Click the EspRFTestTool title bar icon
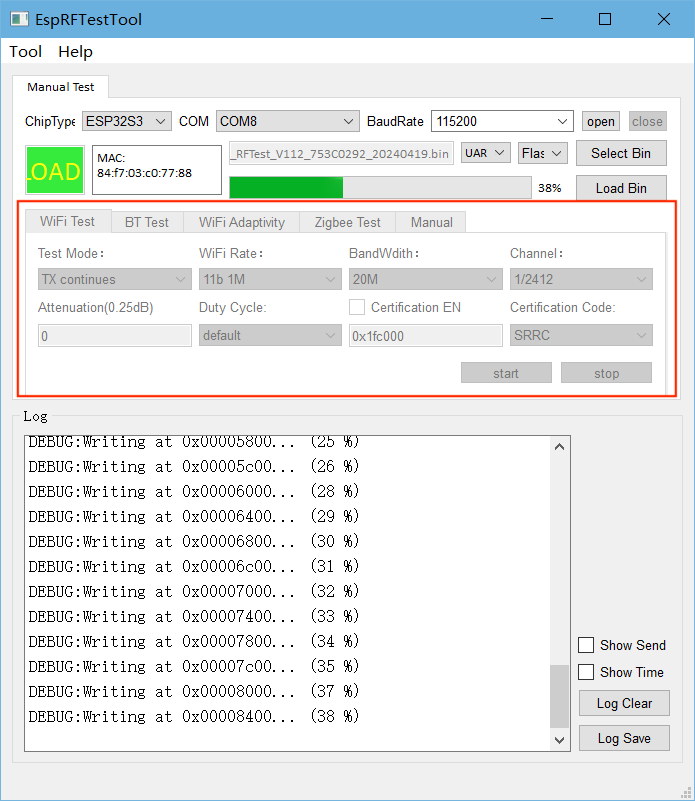Viewport: 695px width, 801px height. point(21,19)
